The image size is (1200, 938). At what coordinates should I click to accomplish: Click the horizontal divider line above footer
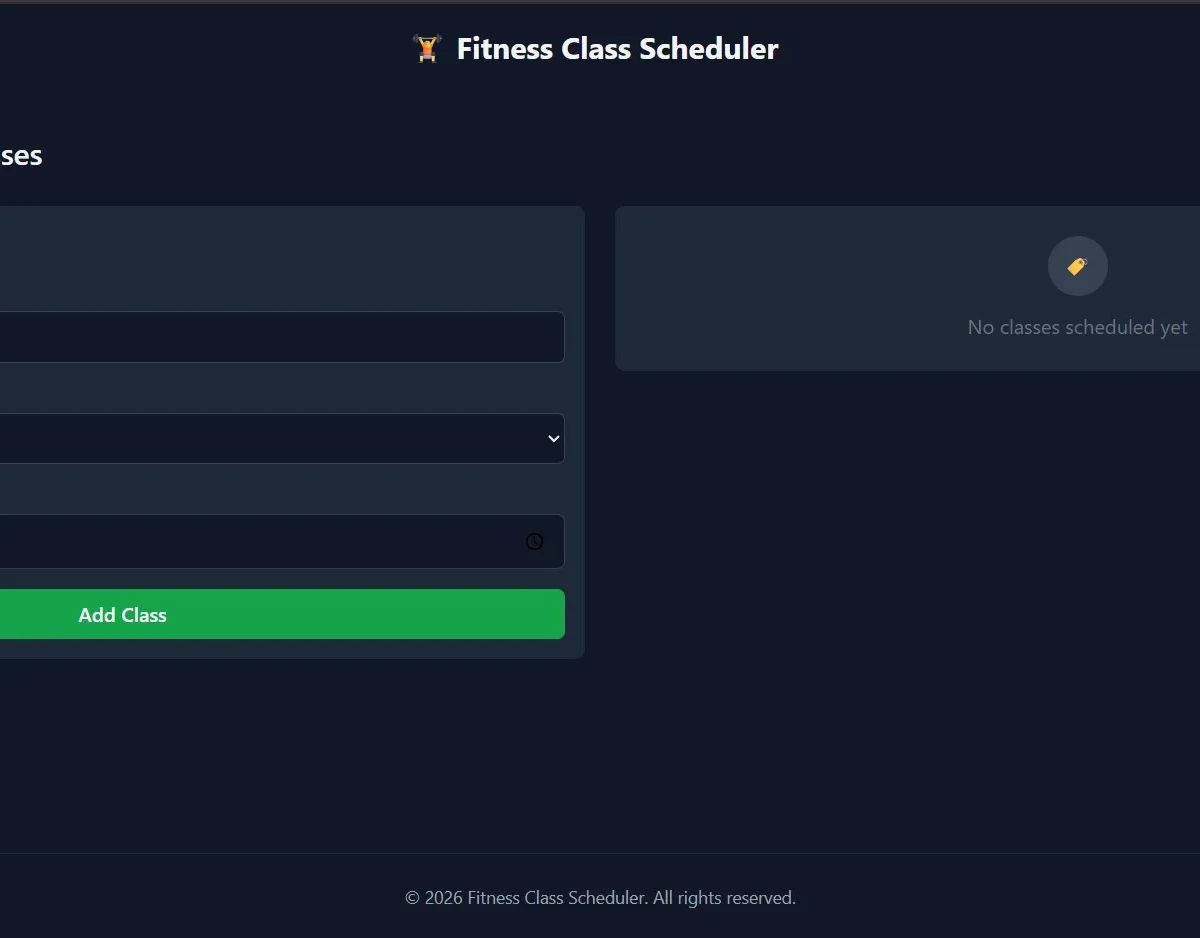coord(600,853)
